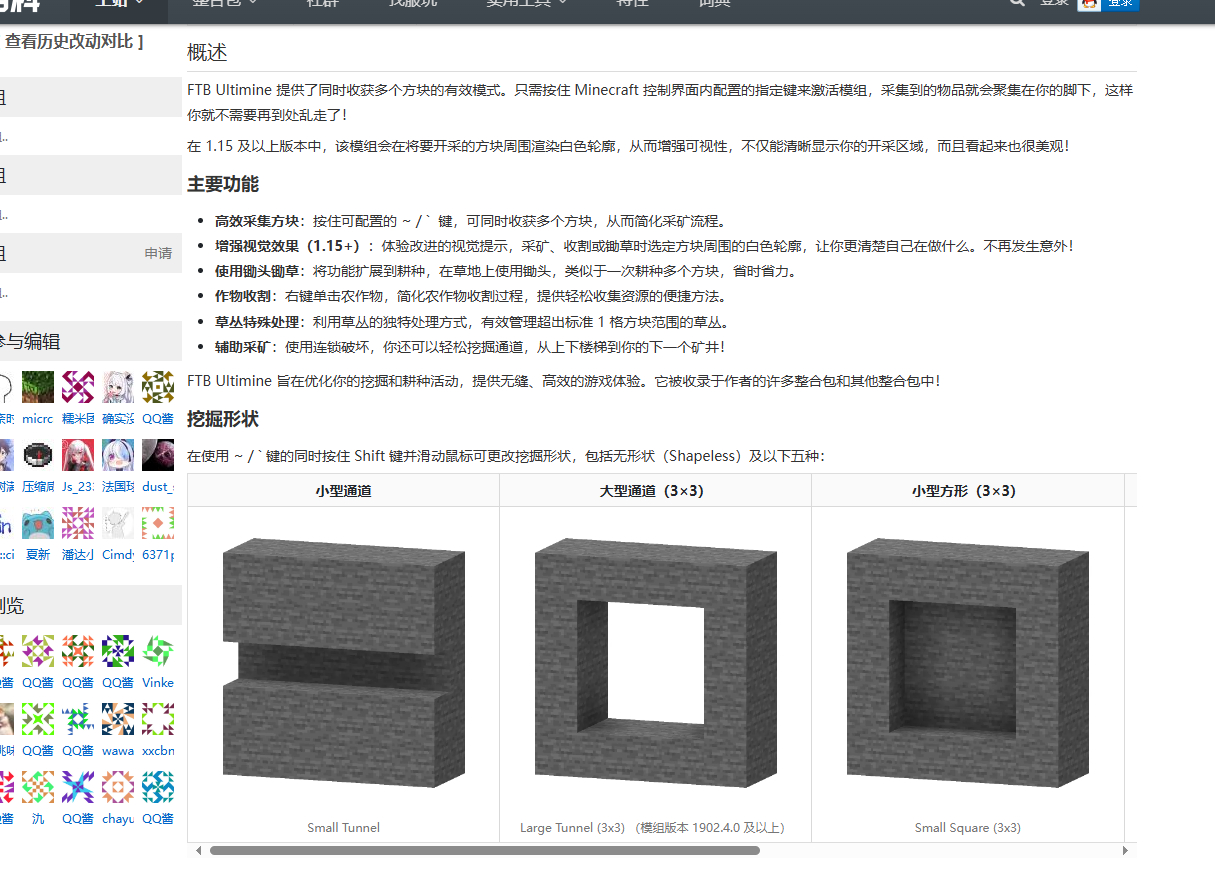The image size is (1215, 882).
Task: Click the 高效采集方块 bullet text
Action: click(471, 221)
